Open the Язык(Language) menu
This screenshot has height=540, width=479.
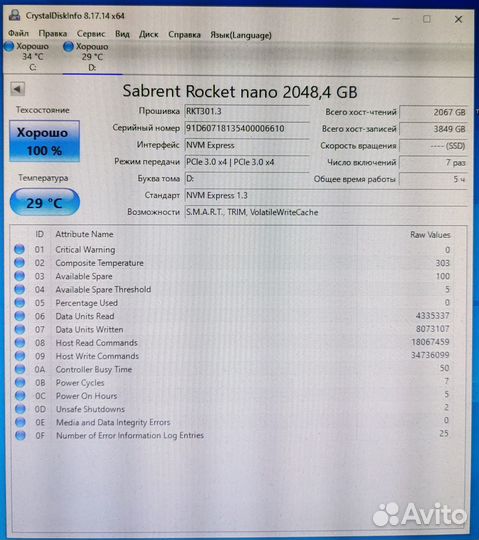[x=241, y=35]
